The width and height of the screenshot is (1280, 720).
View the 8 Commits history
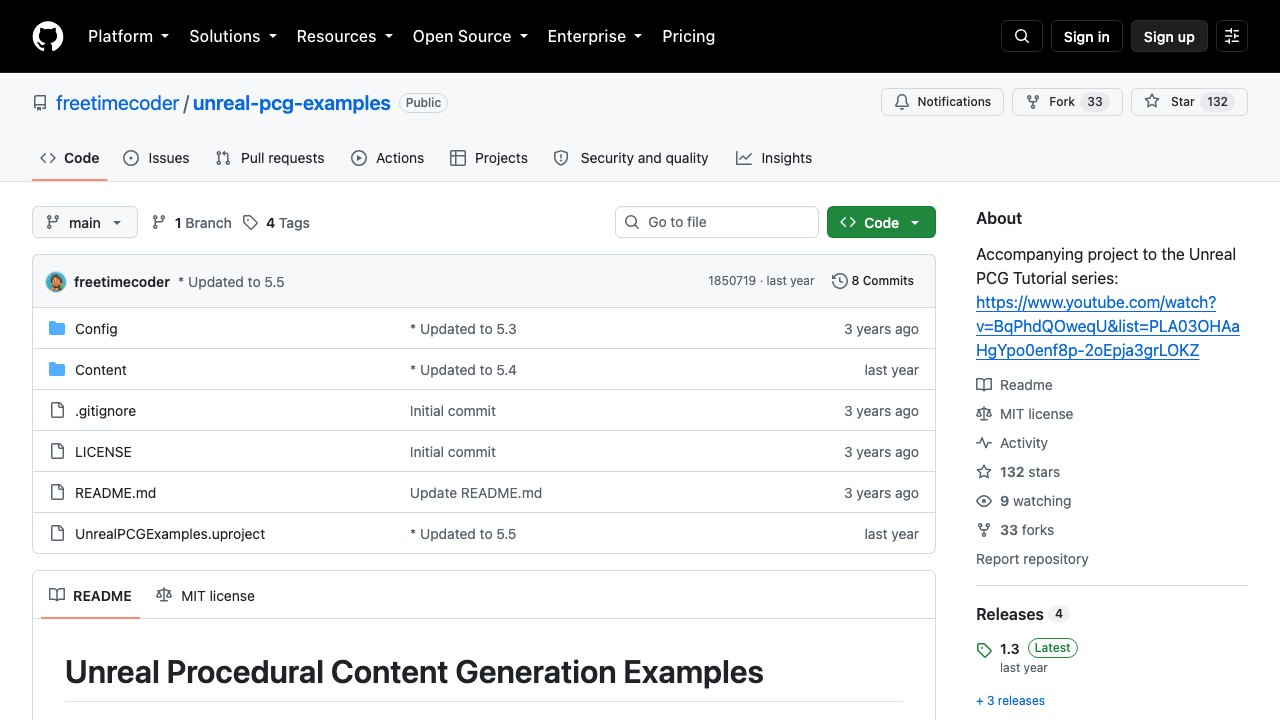[x=873, y=281]
